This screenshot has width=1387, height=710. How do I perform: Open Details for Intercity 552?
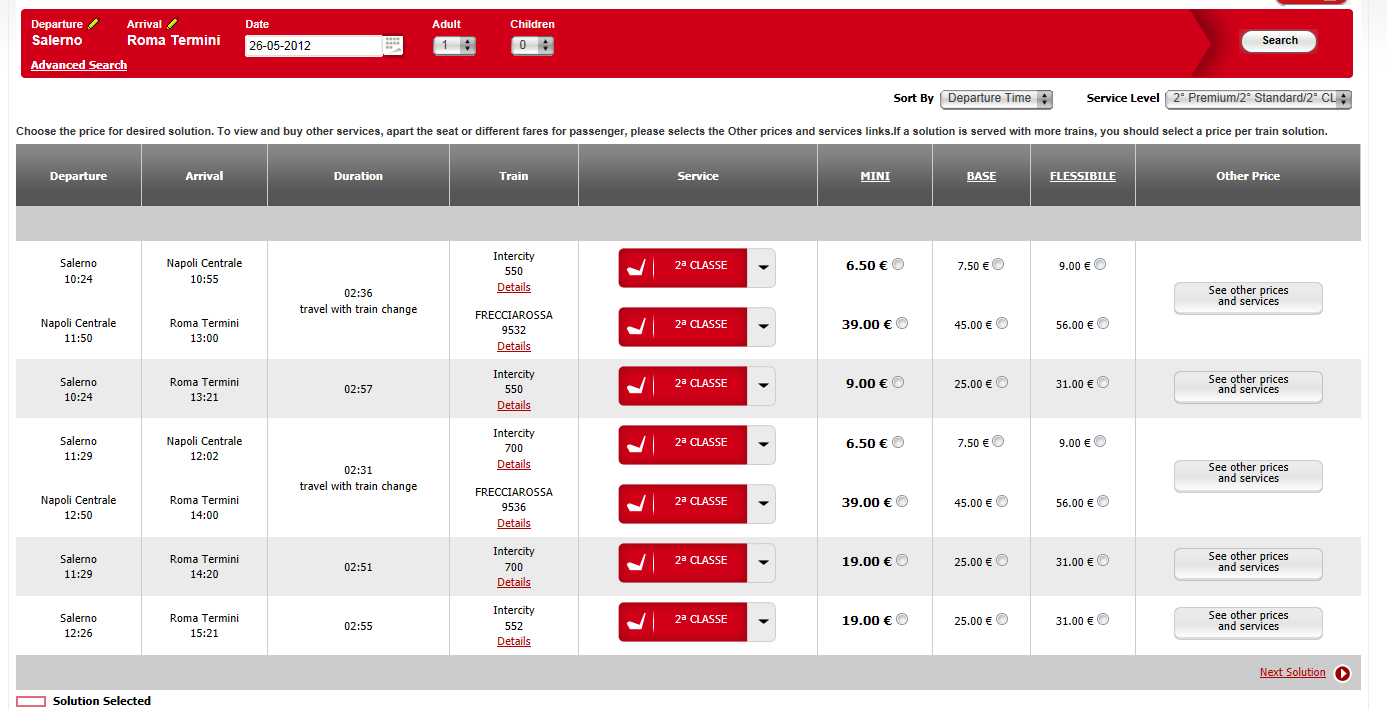point(514,641)
